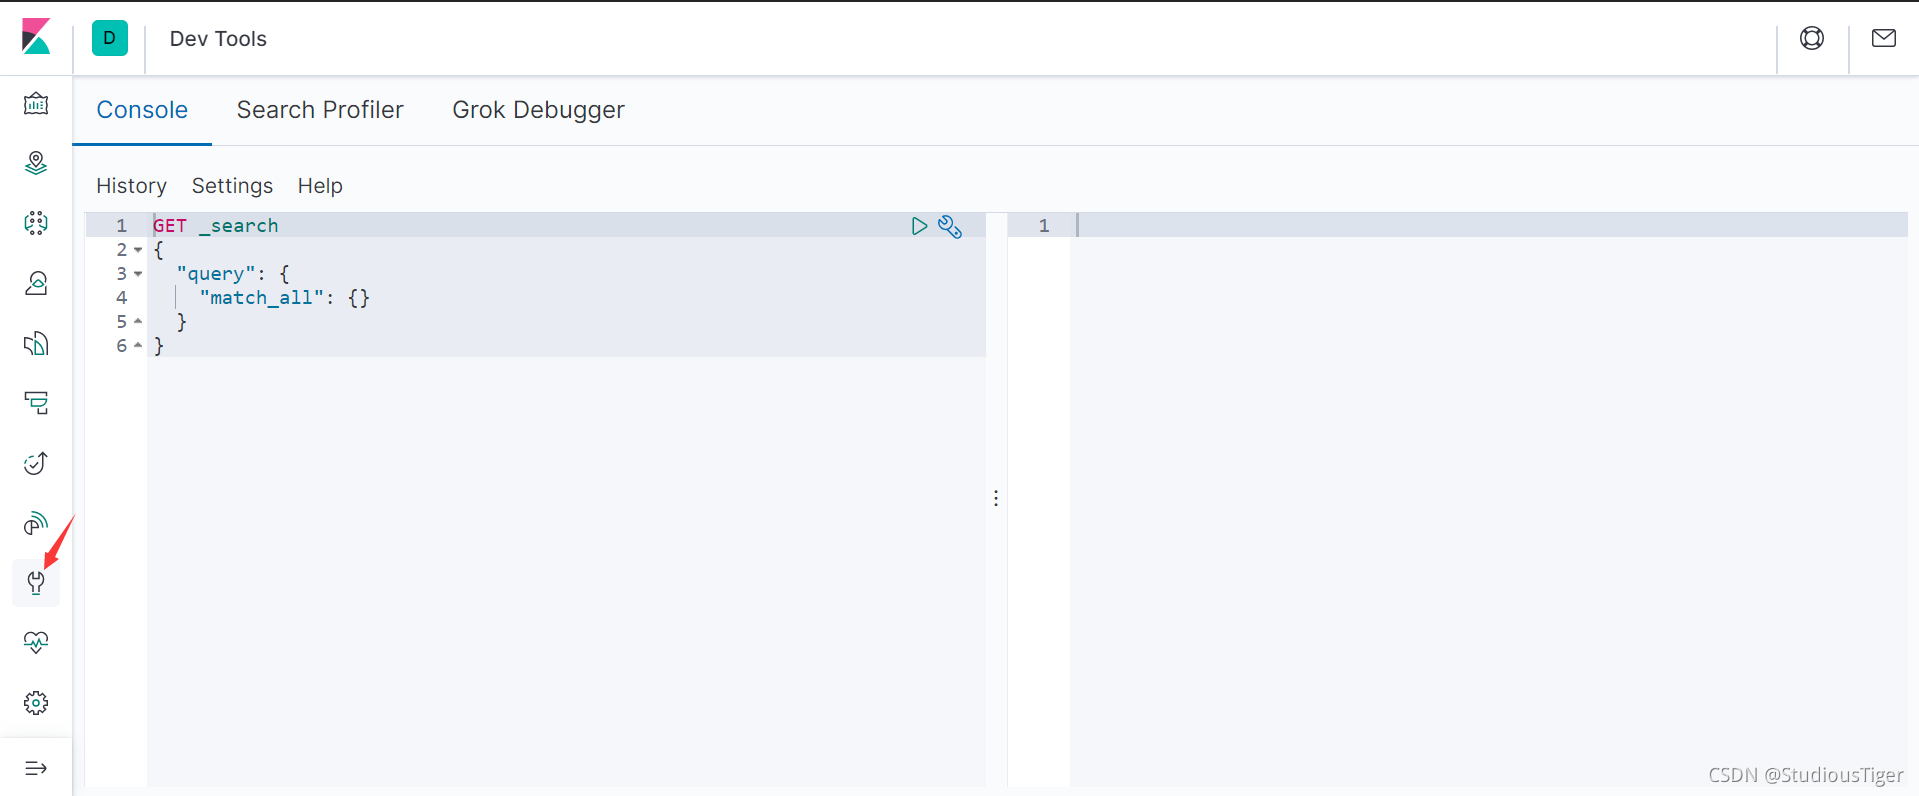Collapse code fold at line 3

138,274
